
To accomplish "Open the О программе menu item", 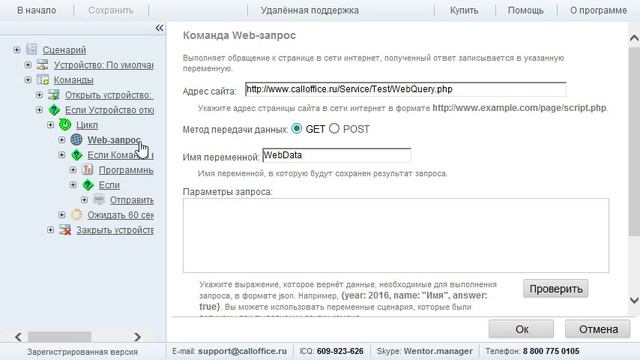I will 598,10.
